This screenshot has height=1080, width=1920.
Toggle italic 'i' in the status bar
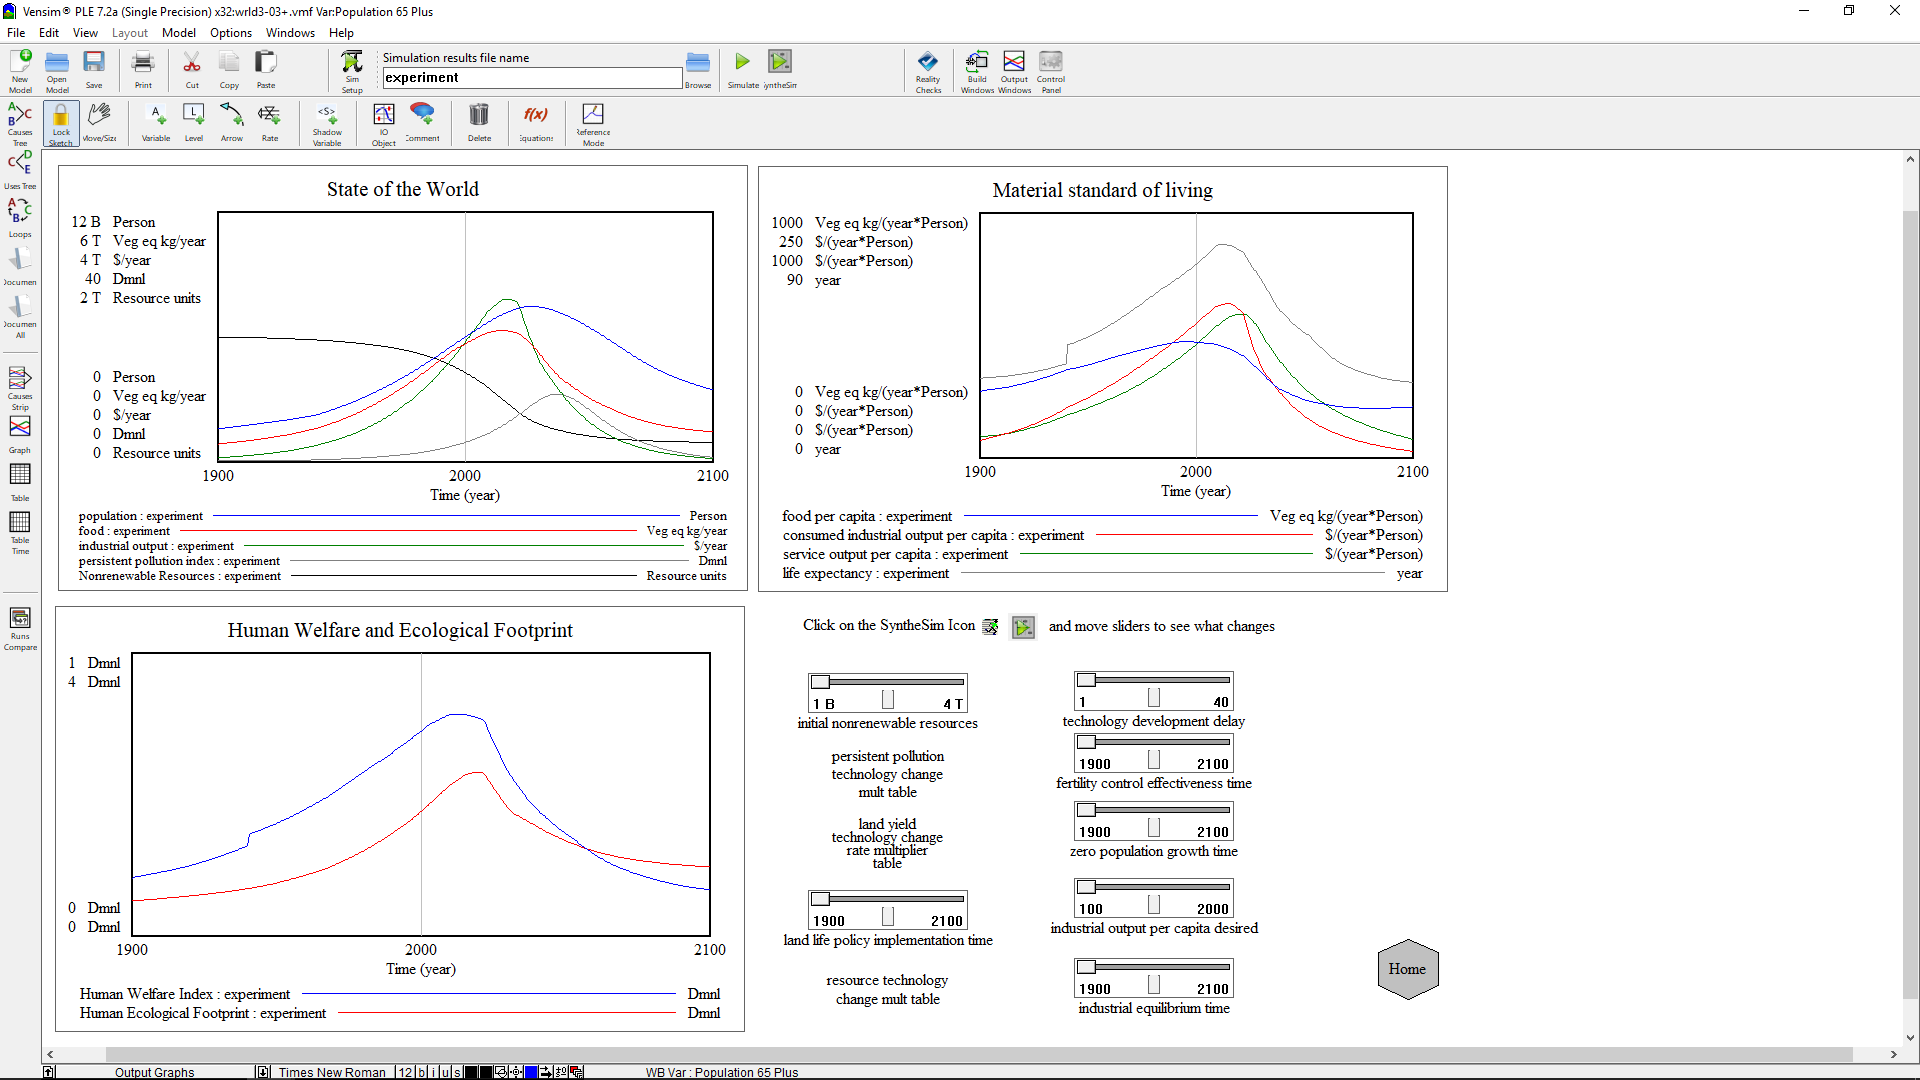tap(433, 1072)
